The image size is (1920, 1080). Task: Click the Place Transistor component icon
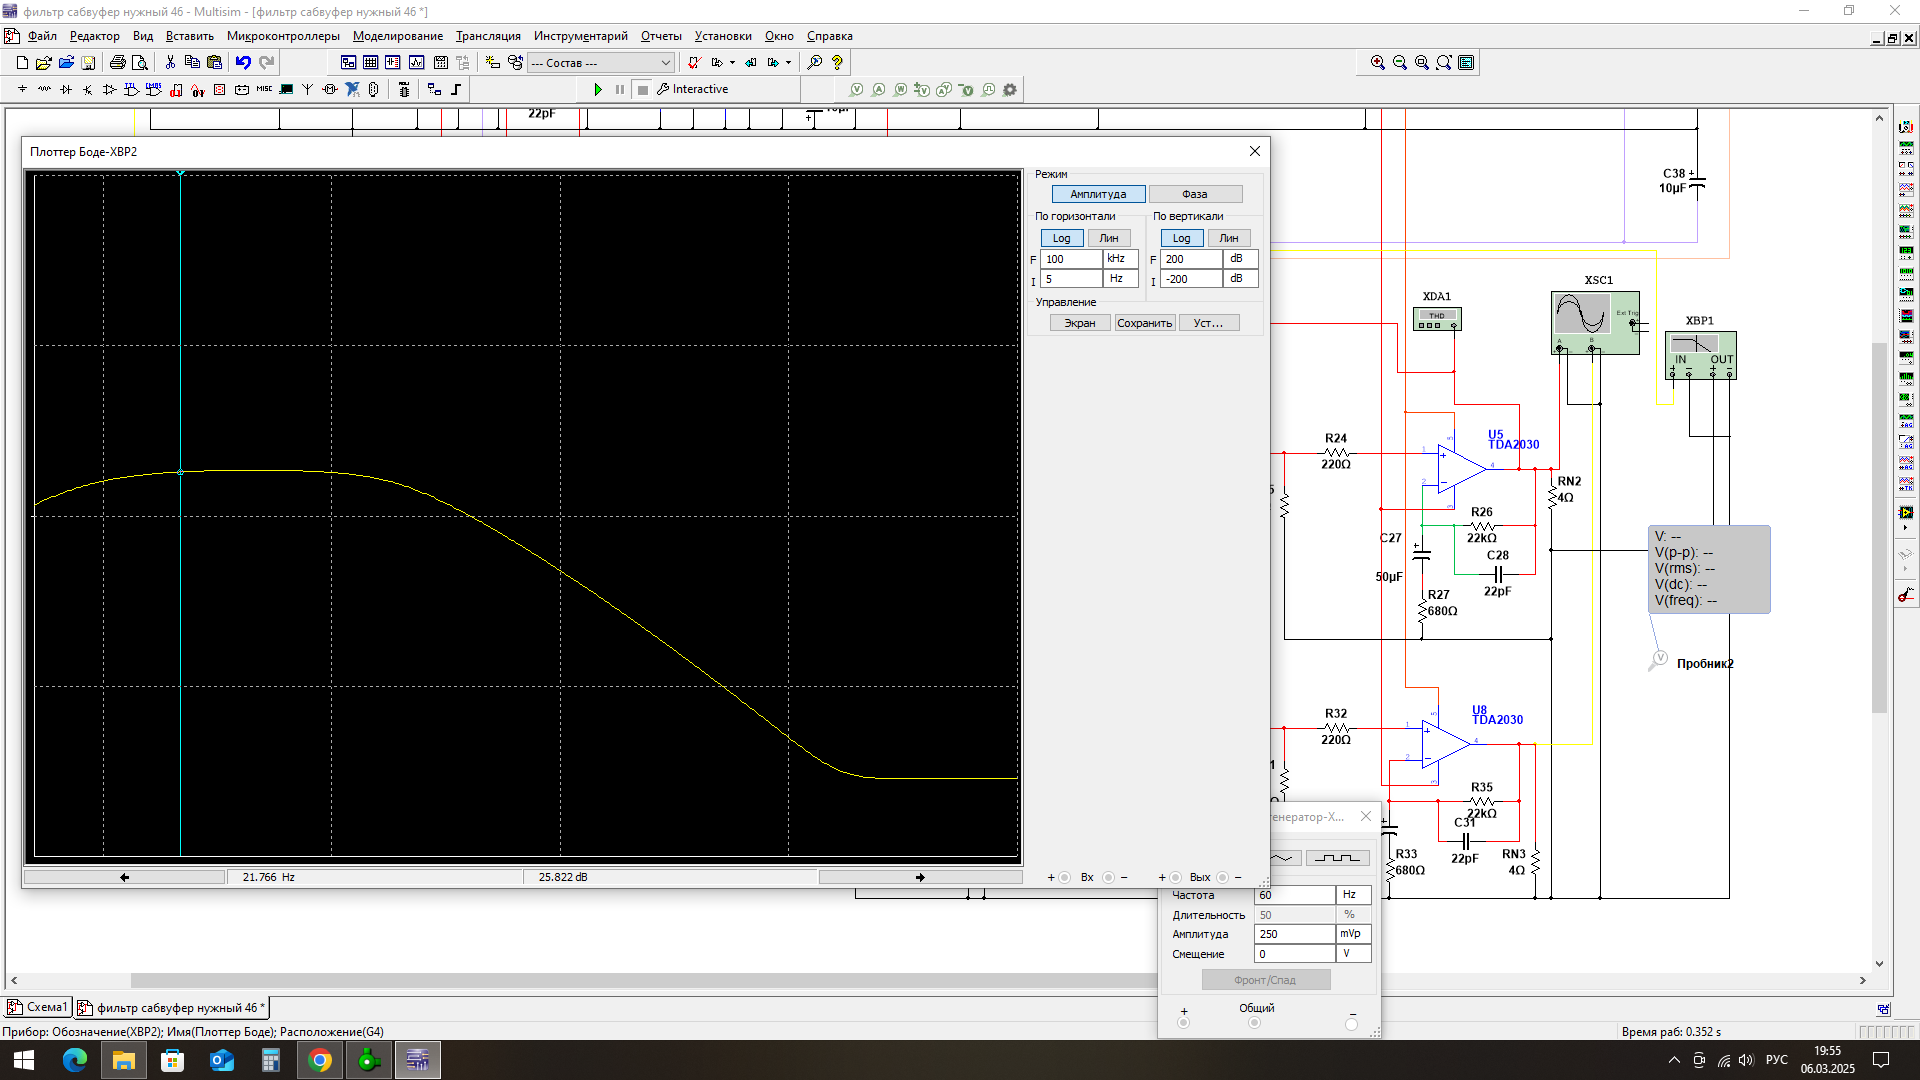point(88,89)
